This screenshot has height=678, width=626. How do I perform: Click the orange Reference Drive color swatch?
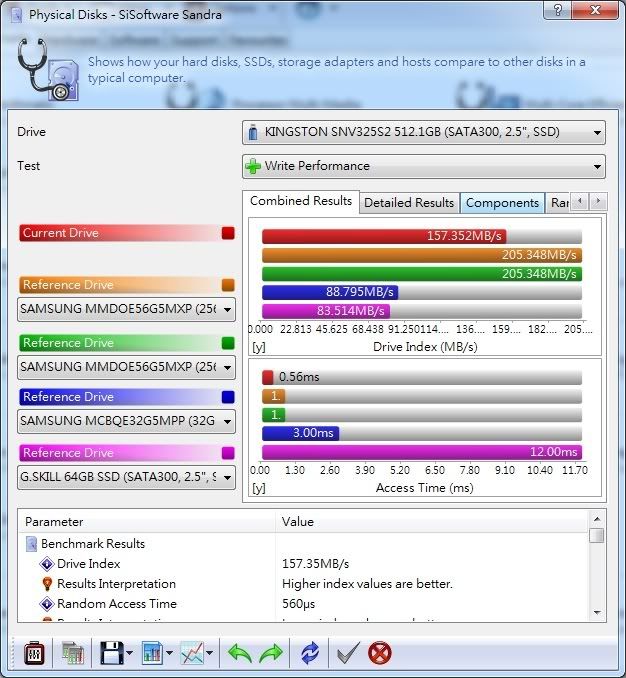point(228,285)
